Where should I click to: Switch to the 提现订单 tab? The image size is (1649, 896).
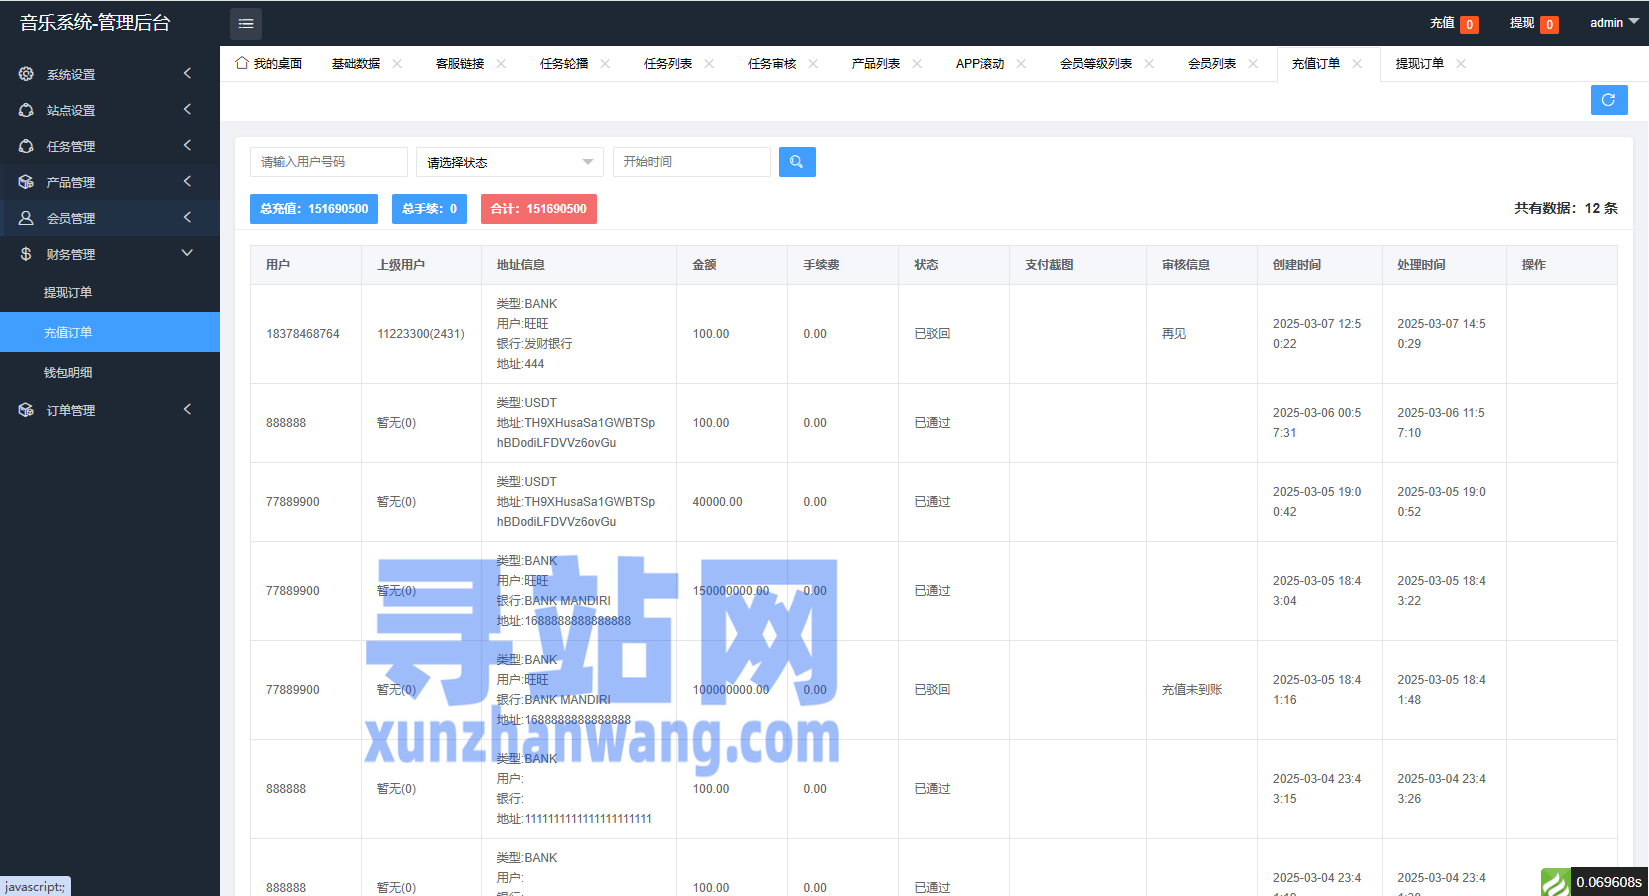1420,63
